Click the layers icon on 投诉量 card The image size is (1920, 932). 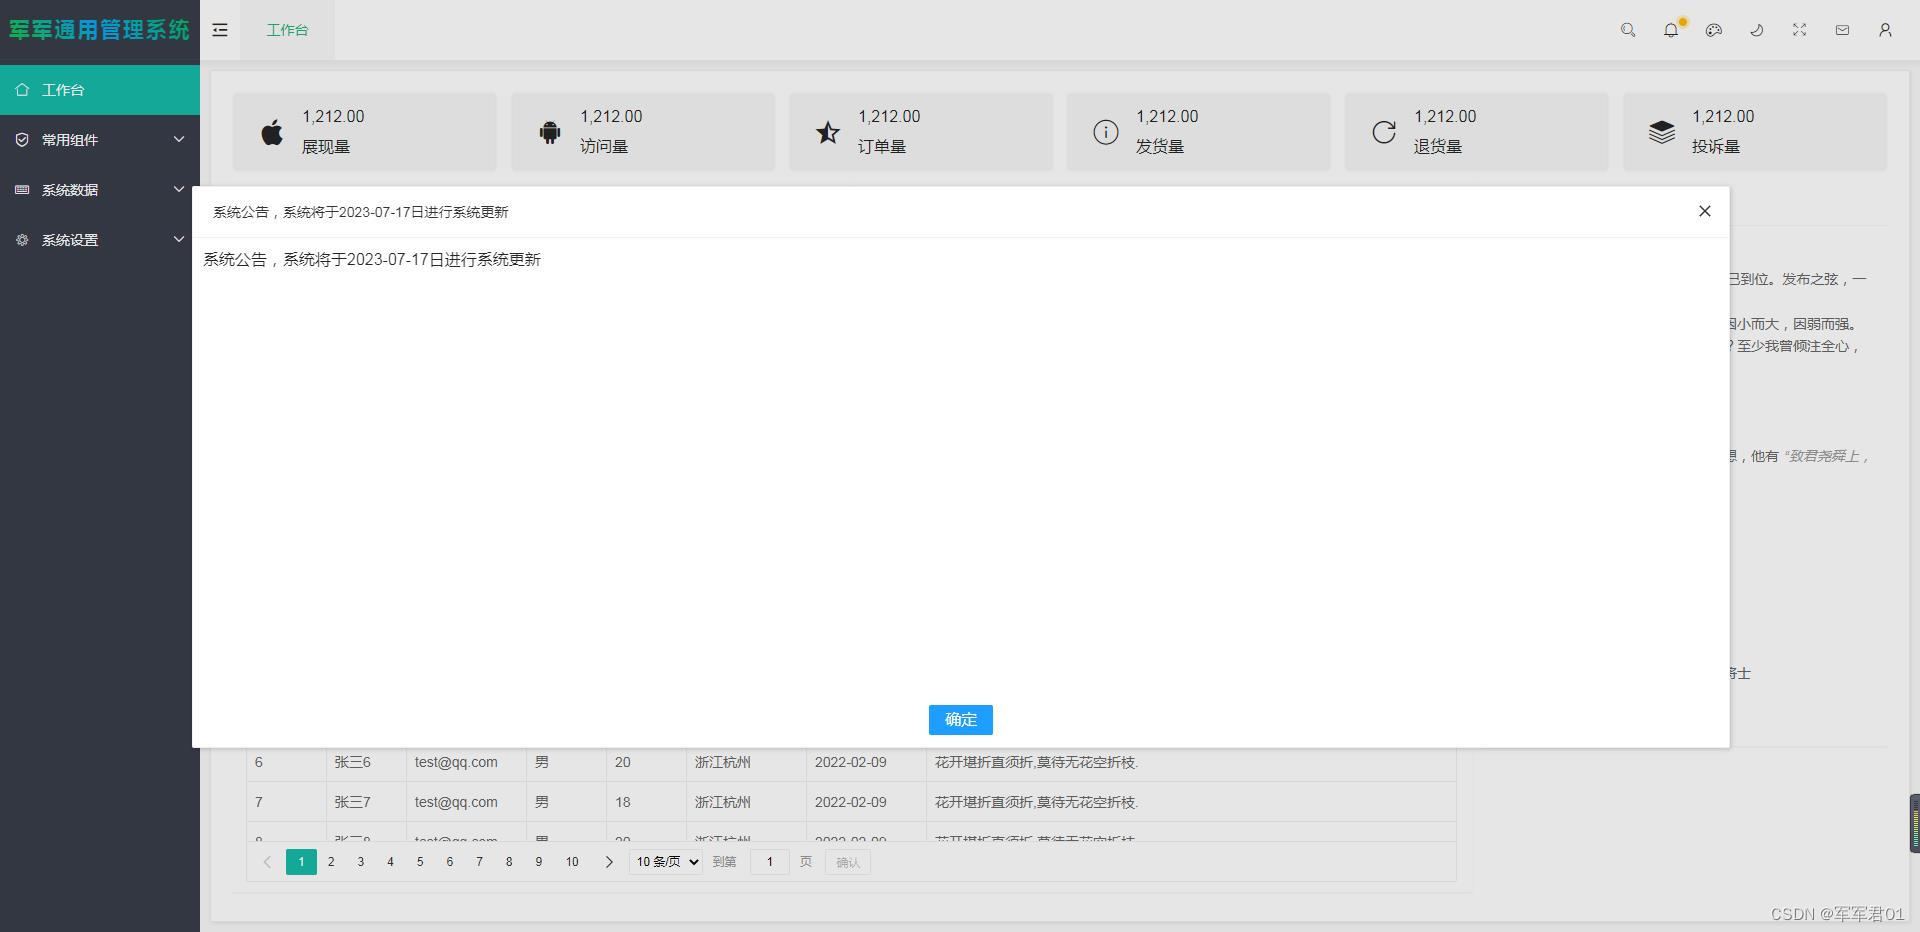click(1662, 132)
